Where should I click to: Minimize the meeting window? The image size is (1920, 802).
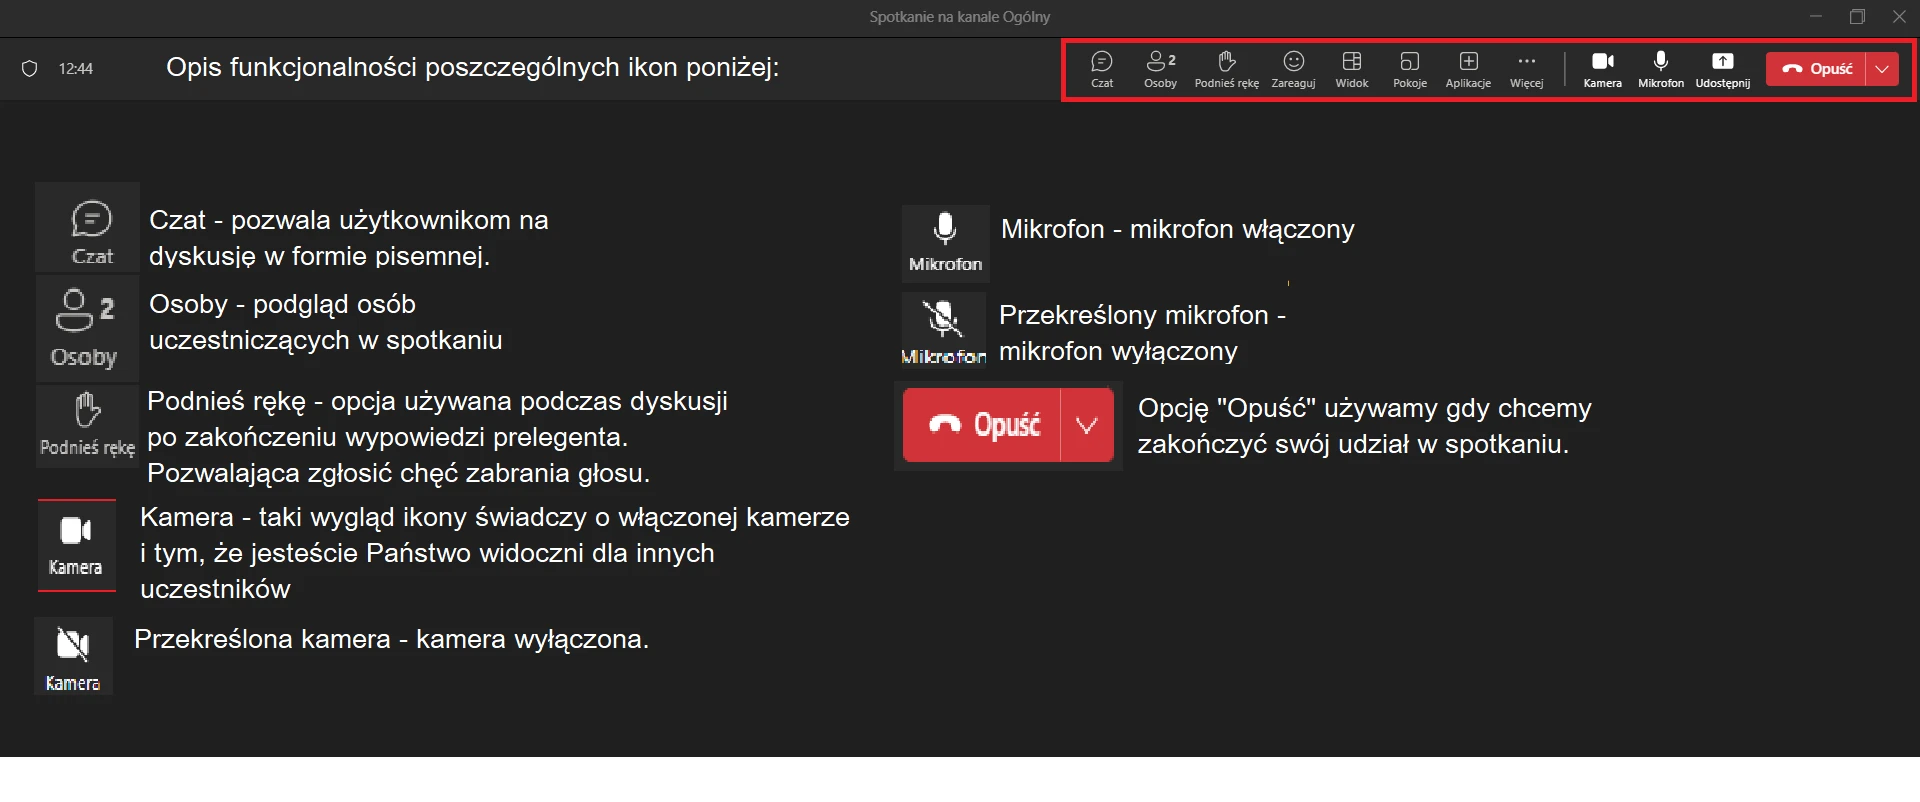tap(1816, 17)
